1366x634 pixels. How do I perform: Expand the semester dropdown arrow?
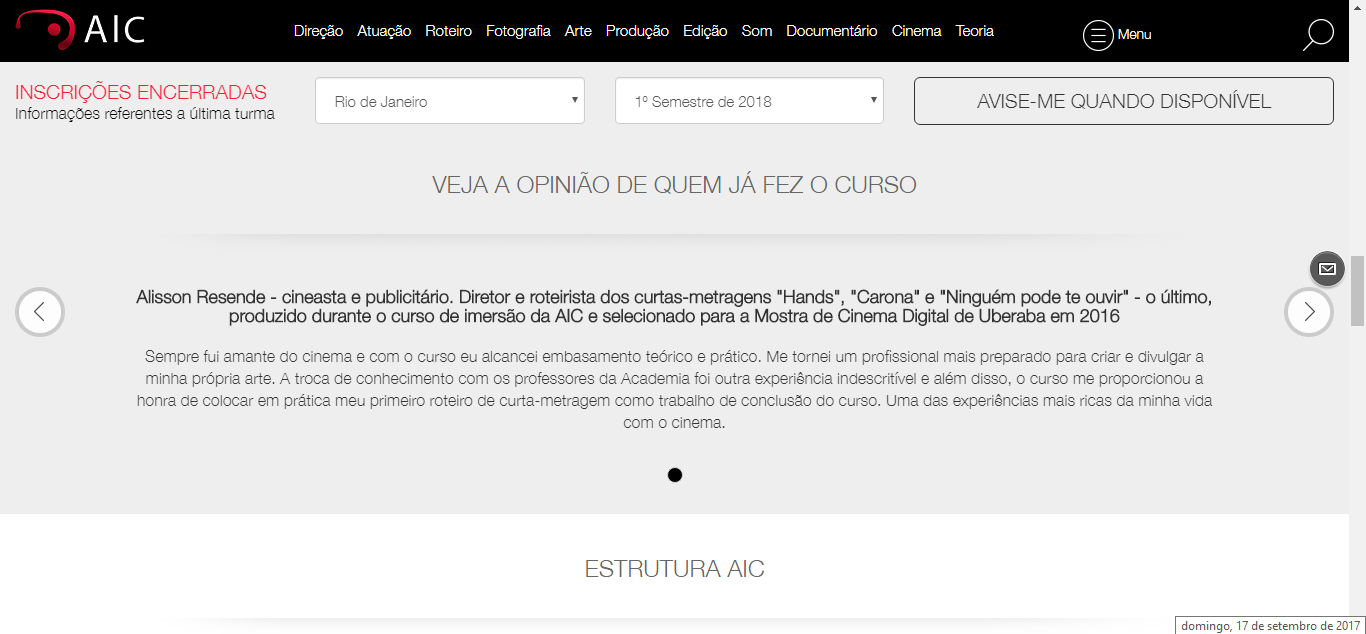point(874,100)
